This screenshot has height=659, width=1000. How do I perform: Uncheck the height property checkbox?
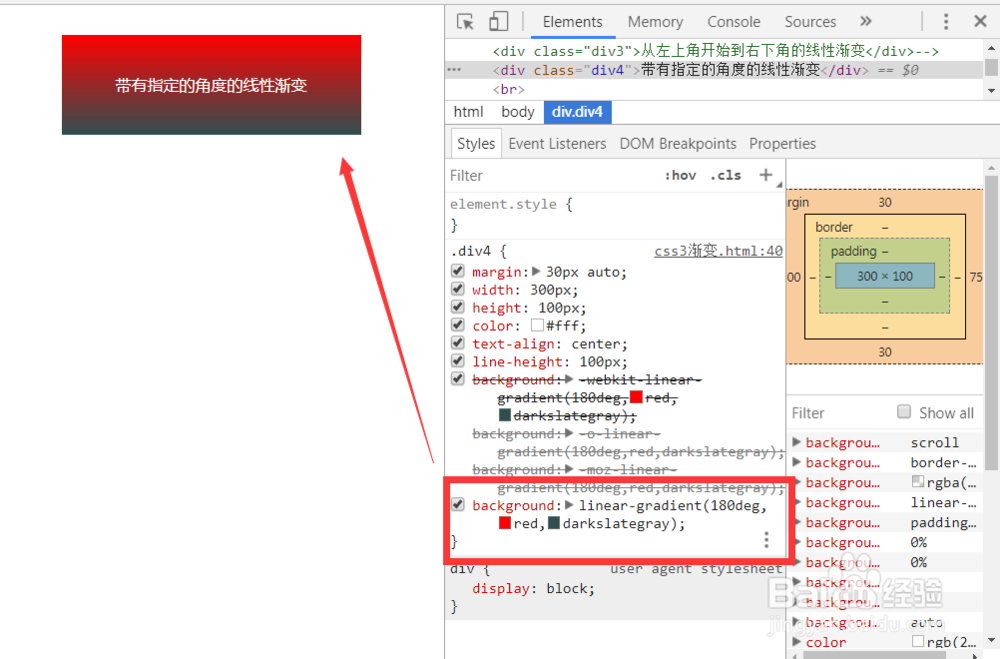click(457, 306)
